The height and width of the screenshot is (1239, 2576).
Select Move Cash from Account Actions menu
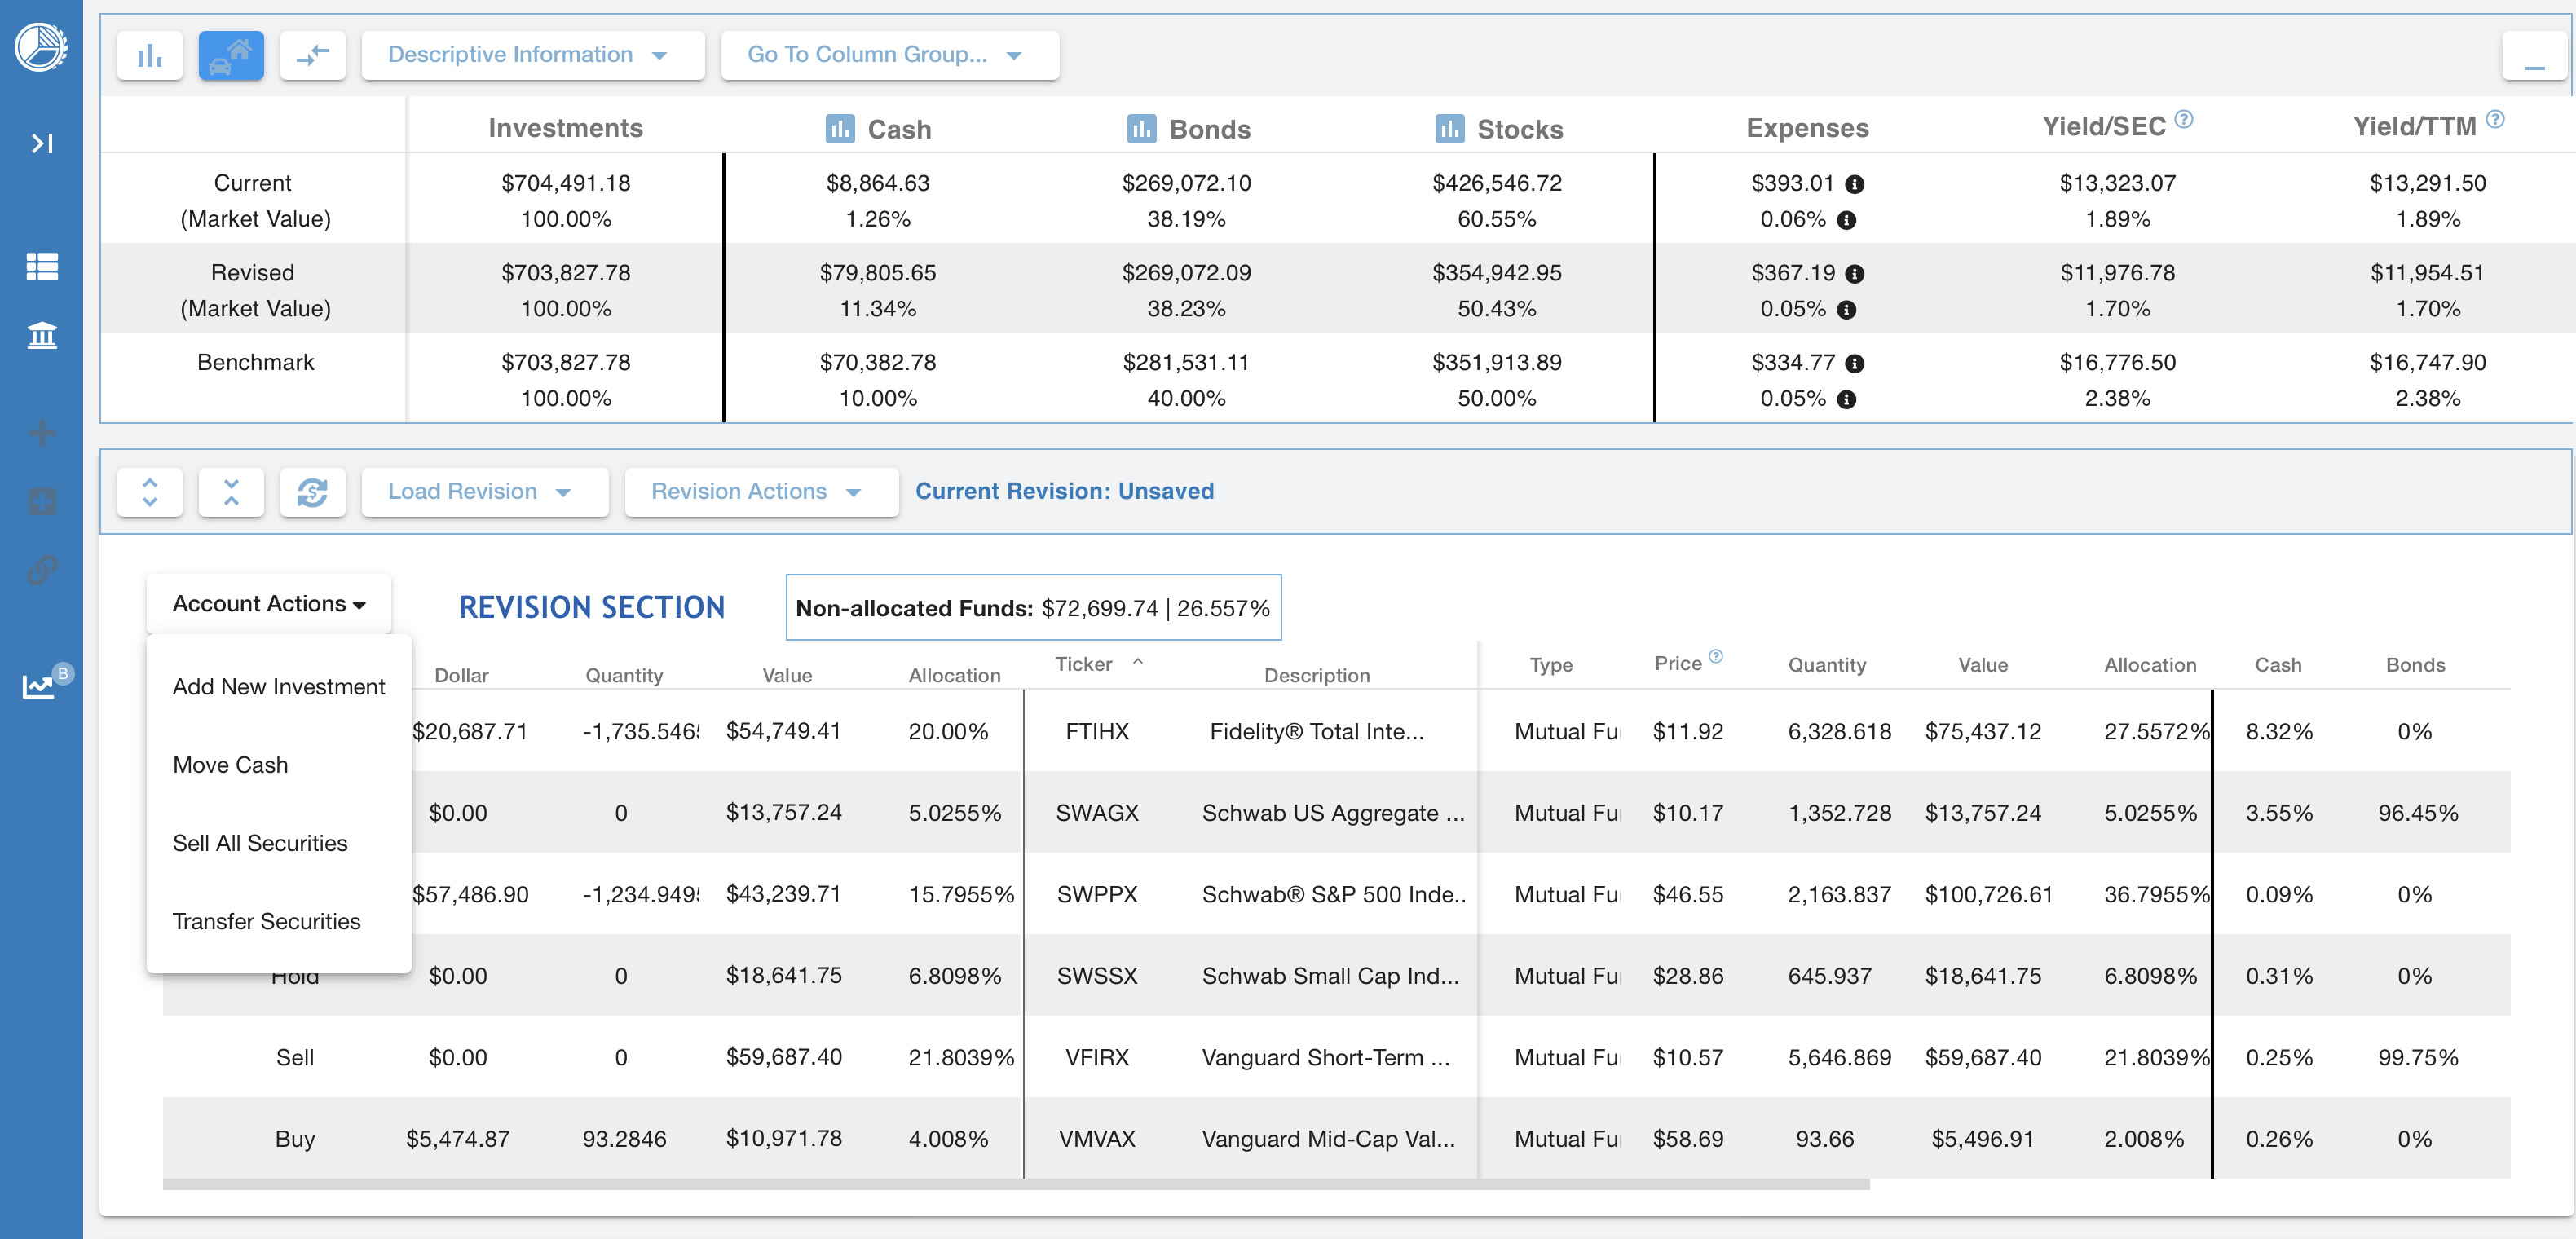229,764
